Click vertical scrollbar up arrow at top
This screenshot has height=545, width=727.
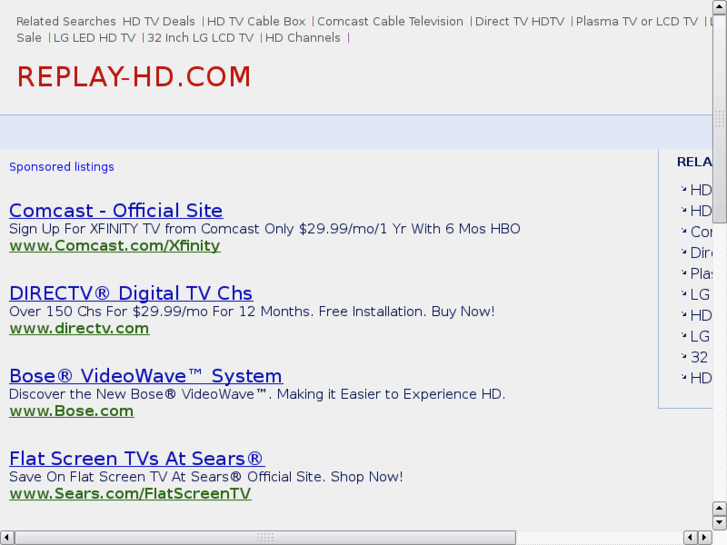click(720, 7)
